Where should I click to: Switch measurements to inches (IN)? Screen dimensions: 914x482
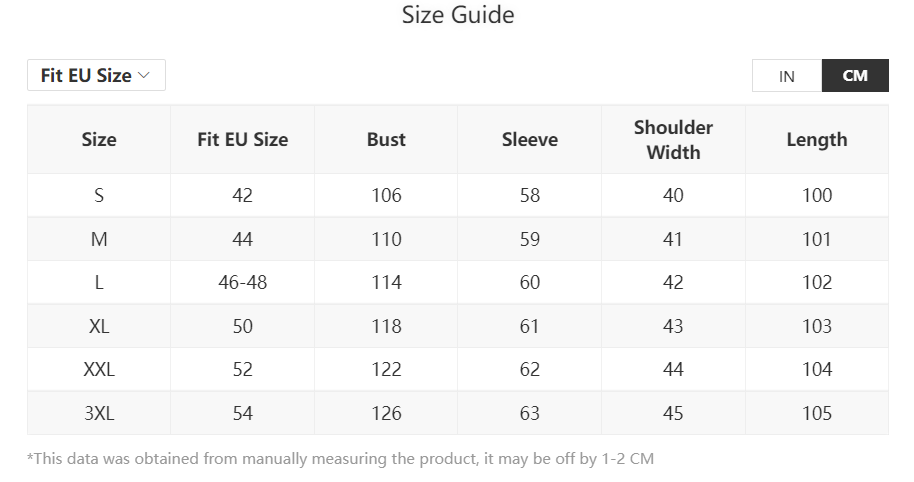(787, 76)
